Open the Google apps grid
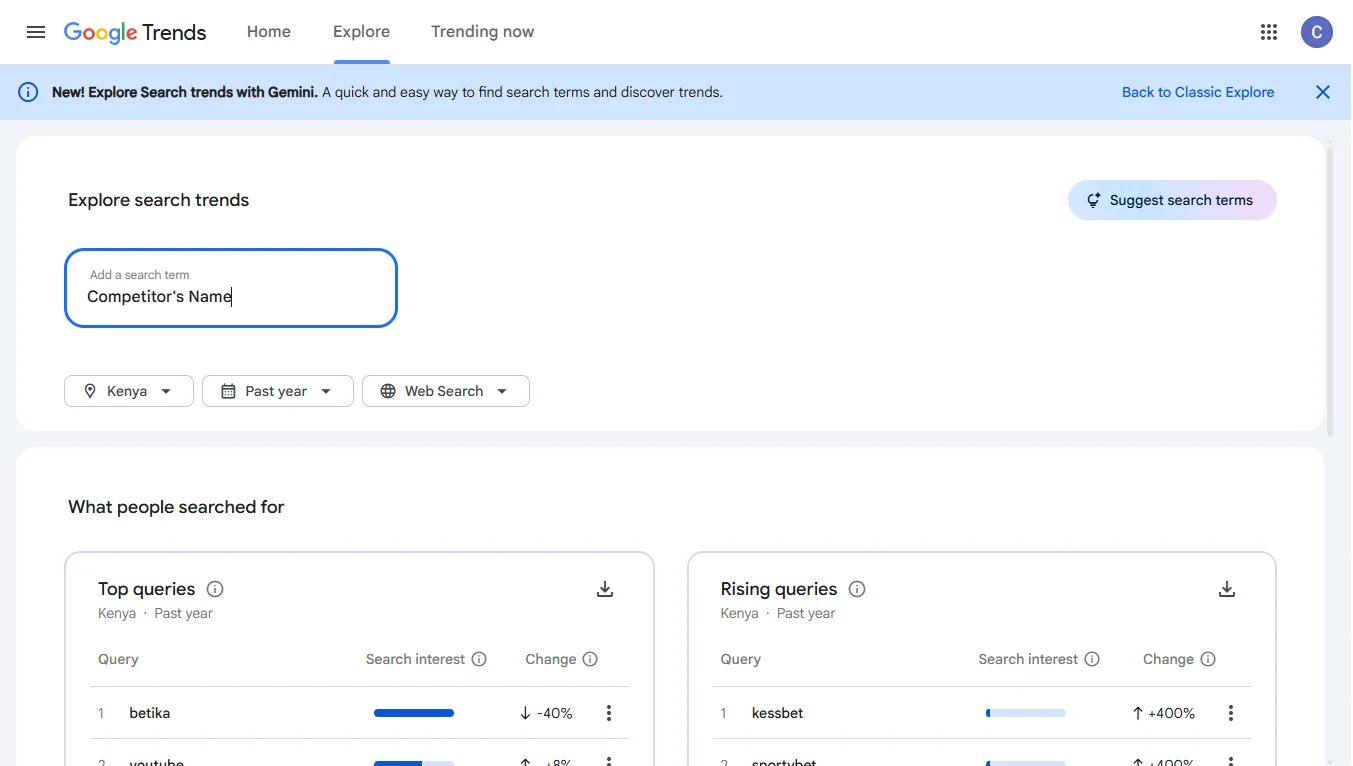The image size is (1353, 766). point(1269,32)
